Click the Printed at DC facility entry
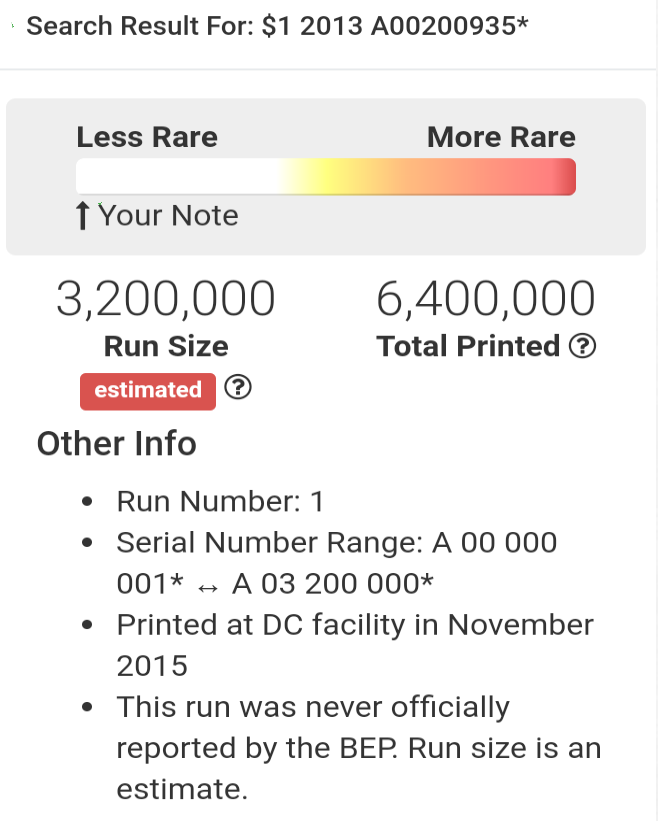Screen dimensions: 658x821 355,645
